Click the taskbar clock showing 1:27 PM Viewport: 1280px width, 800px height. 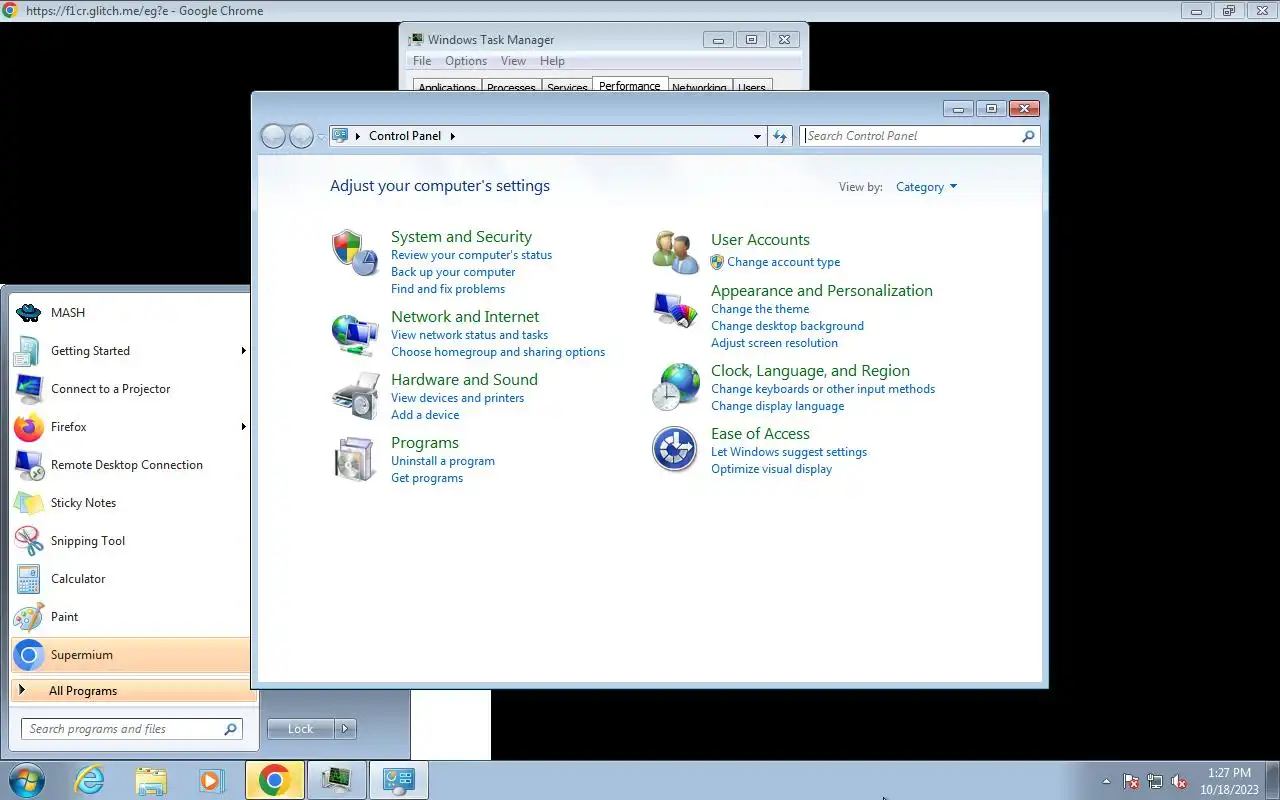pyautogui.click(x=1229, y=773)
